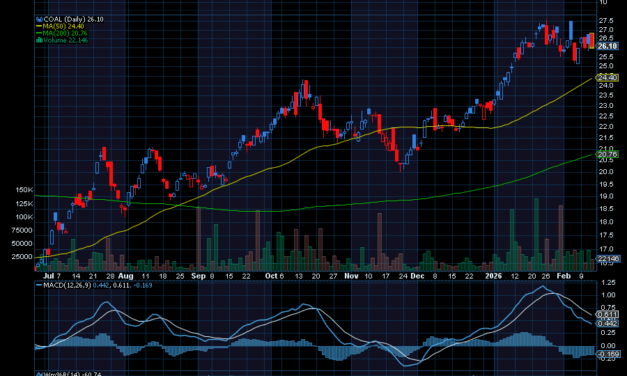The height and width of the screenshot is (376, 627).
Task: Click the Nov label on the date axis
Action: (351, 276)
